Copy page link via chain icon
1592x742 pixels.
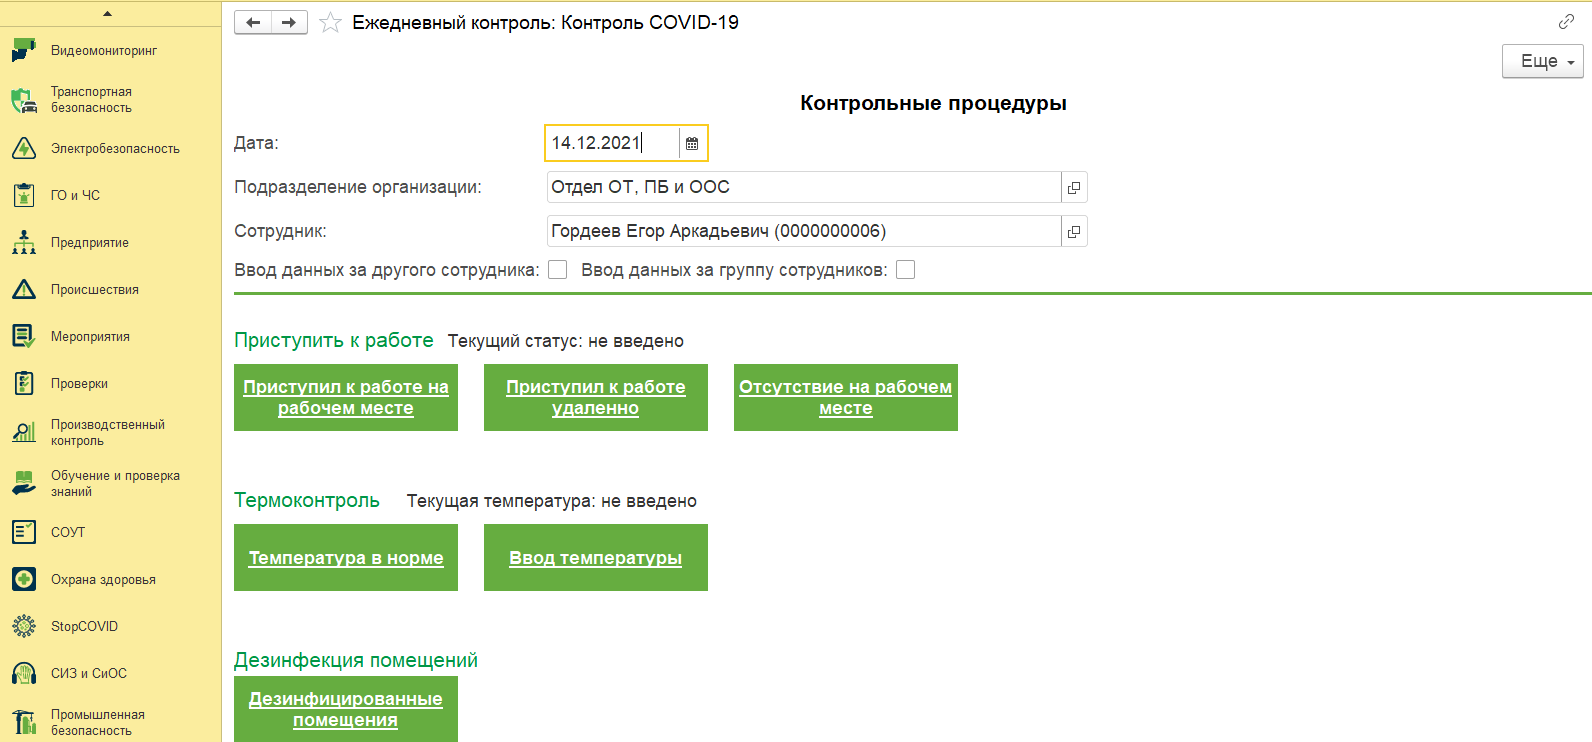[1566, 22]
